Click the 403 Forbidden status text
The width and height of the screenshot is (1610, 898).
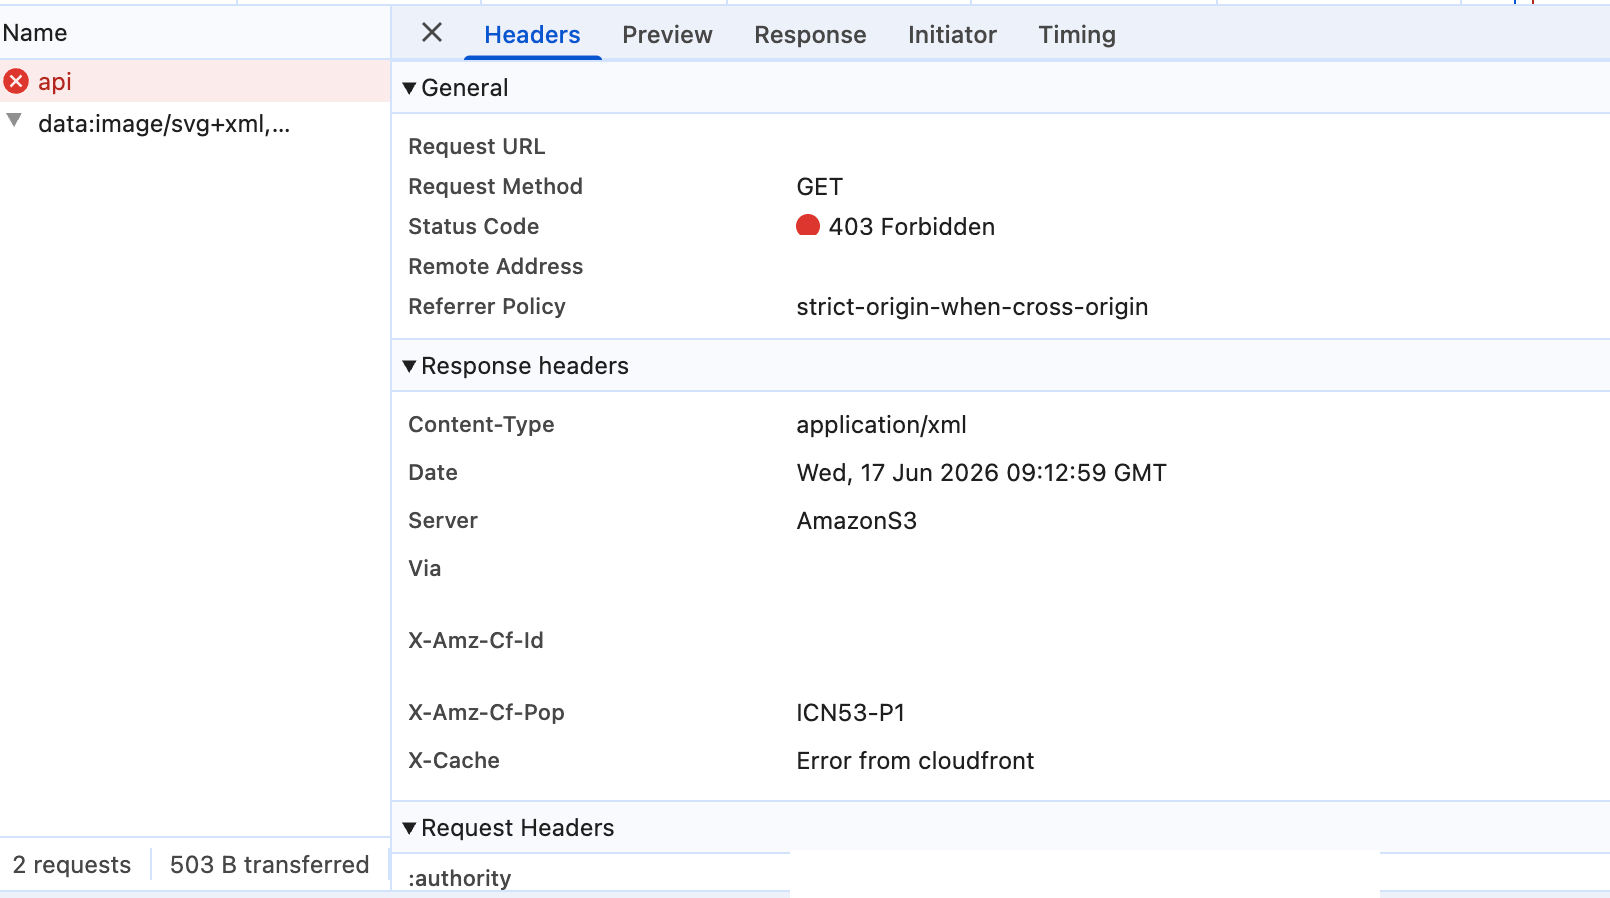912,227
